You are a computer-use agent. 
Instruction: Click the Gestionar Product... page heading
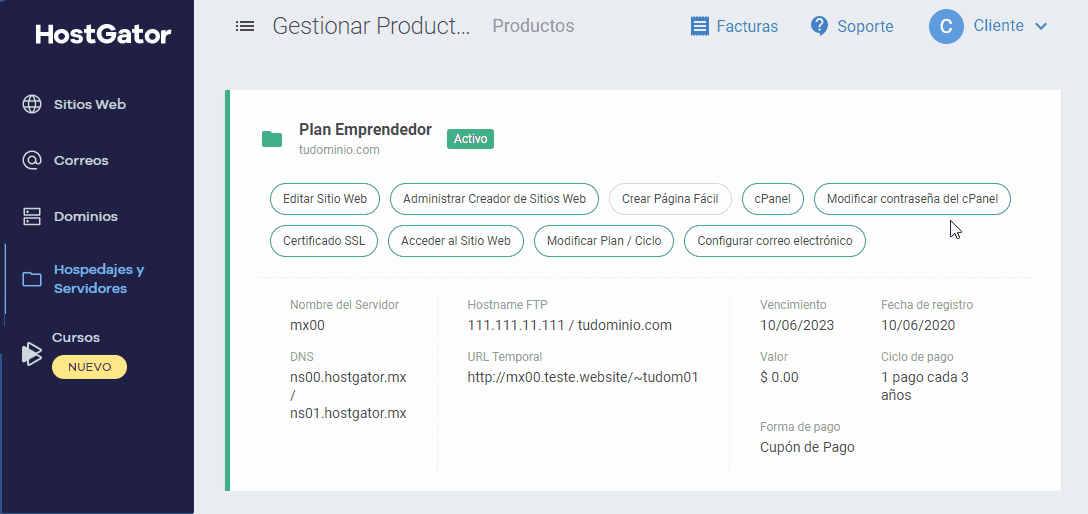click(371, 26)
